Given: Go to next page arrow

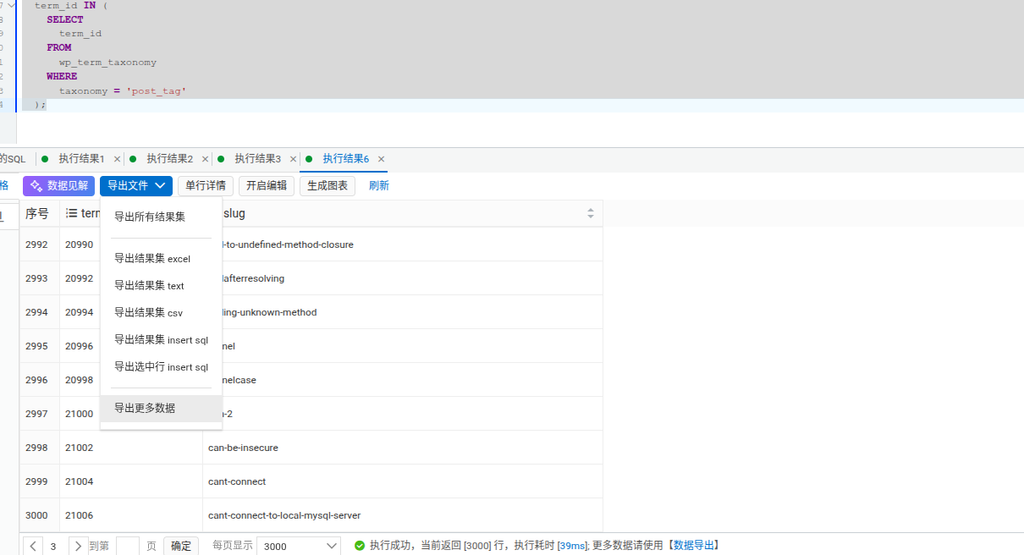Looking at the screenshot, I should (78, 546).
